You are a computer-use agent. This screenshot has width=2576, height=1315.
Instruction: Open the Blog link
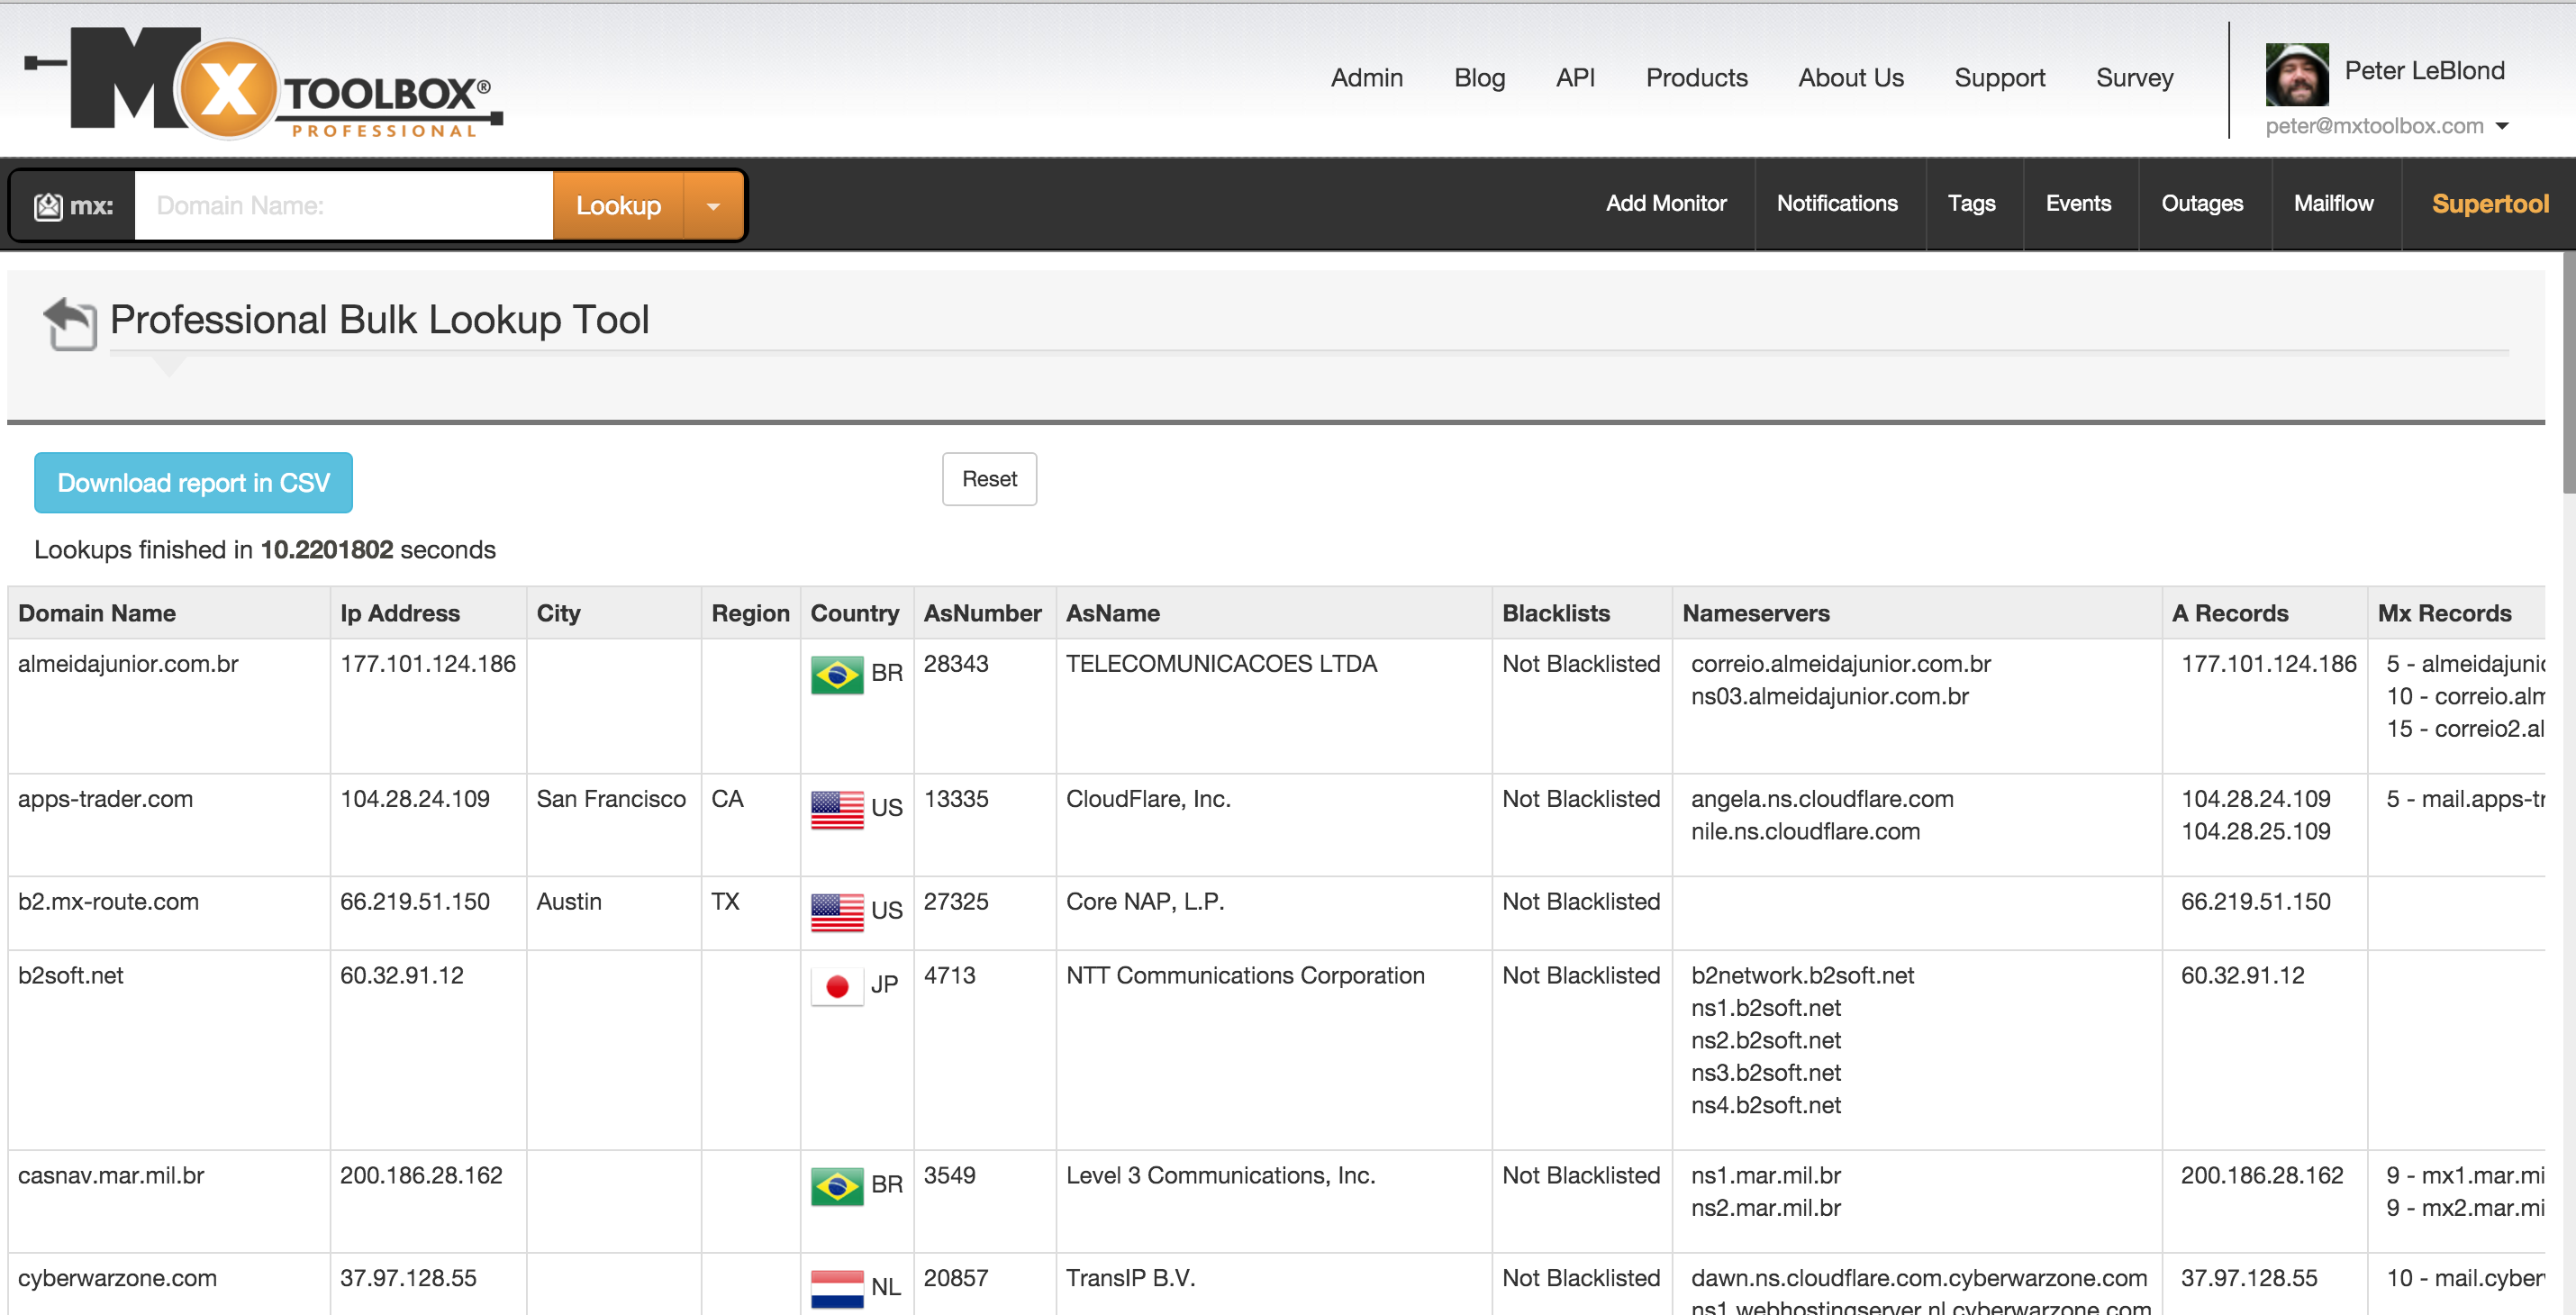pos(1479,78)
